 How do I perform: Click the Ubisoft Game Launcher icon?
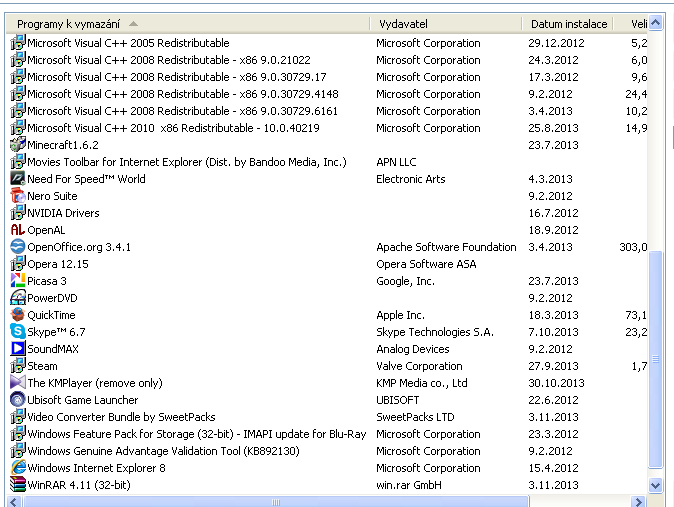click(x=18, y=400)
